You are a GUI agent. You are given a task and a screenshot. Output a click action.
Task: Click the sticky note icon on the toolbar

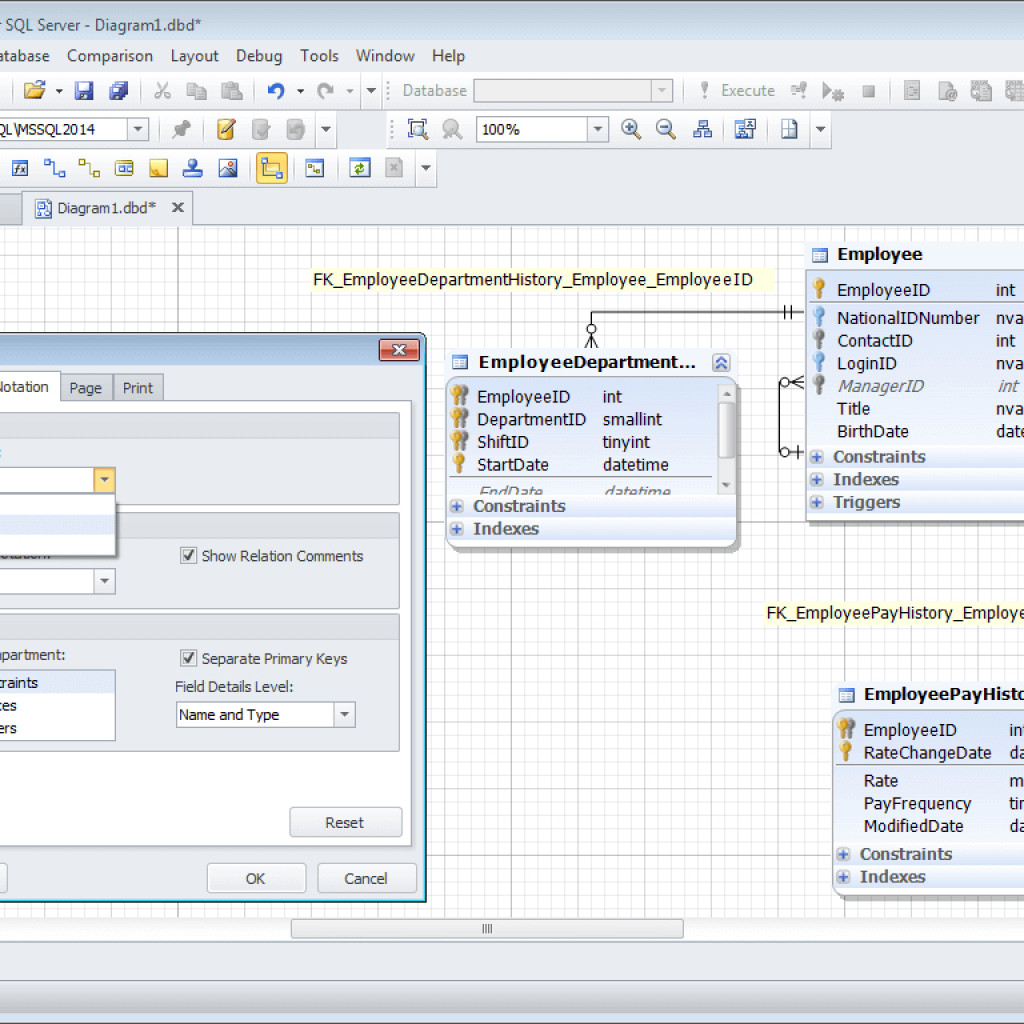(158, 168)
